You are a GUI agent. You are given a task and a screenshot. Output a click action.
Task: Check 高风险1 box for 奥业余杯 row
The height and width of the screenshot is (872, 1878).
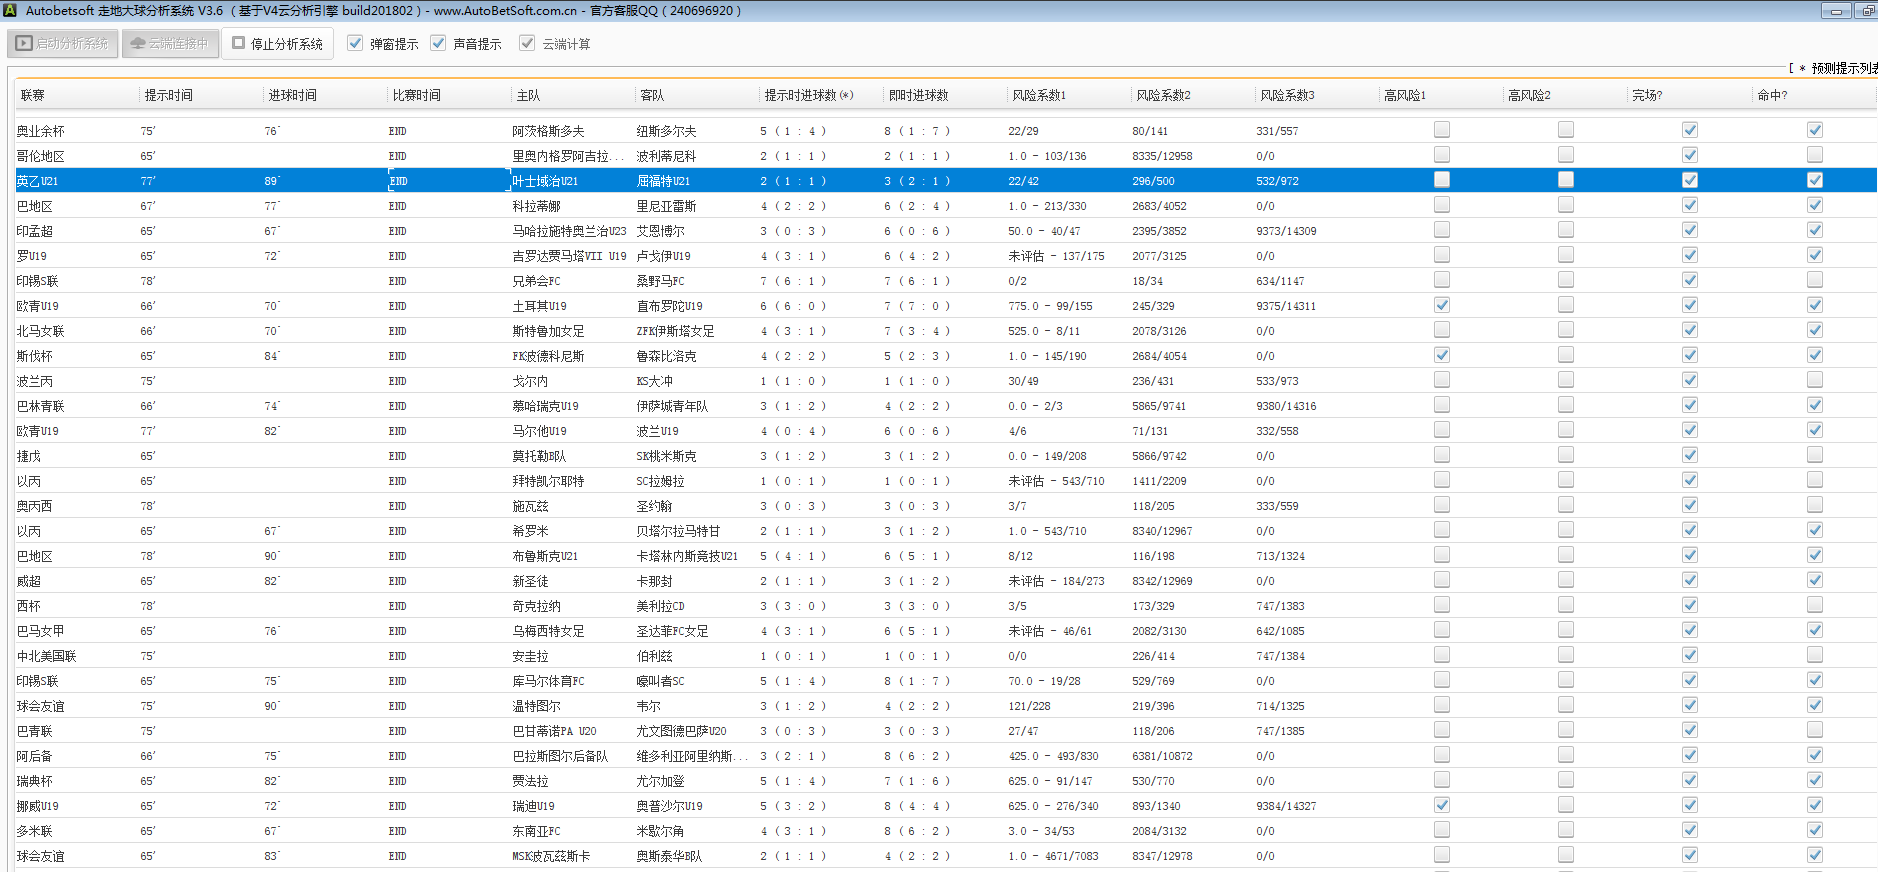pyautogui.click(x=1441, y=130)
